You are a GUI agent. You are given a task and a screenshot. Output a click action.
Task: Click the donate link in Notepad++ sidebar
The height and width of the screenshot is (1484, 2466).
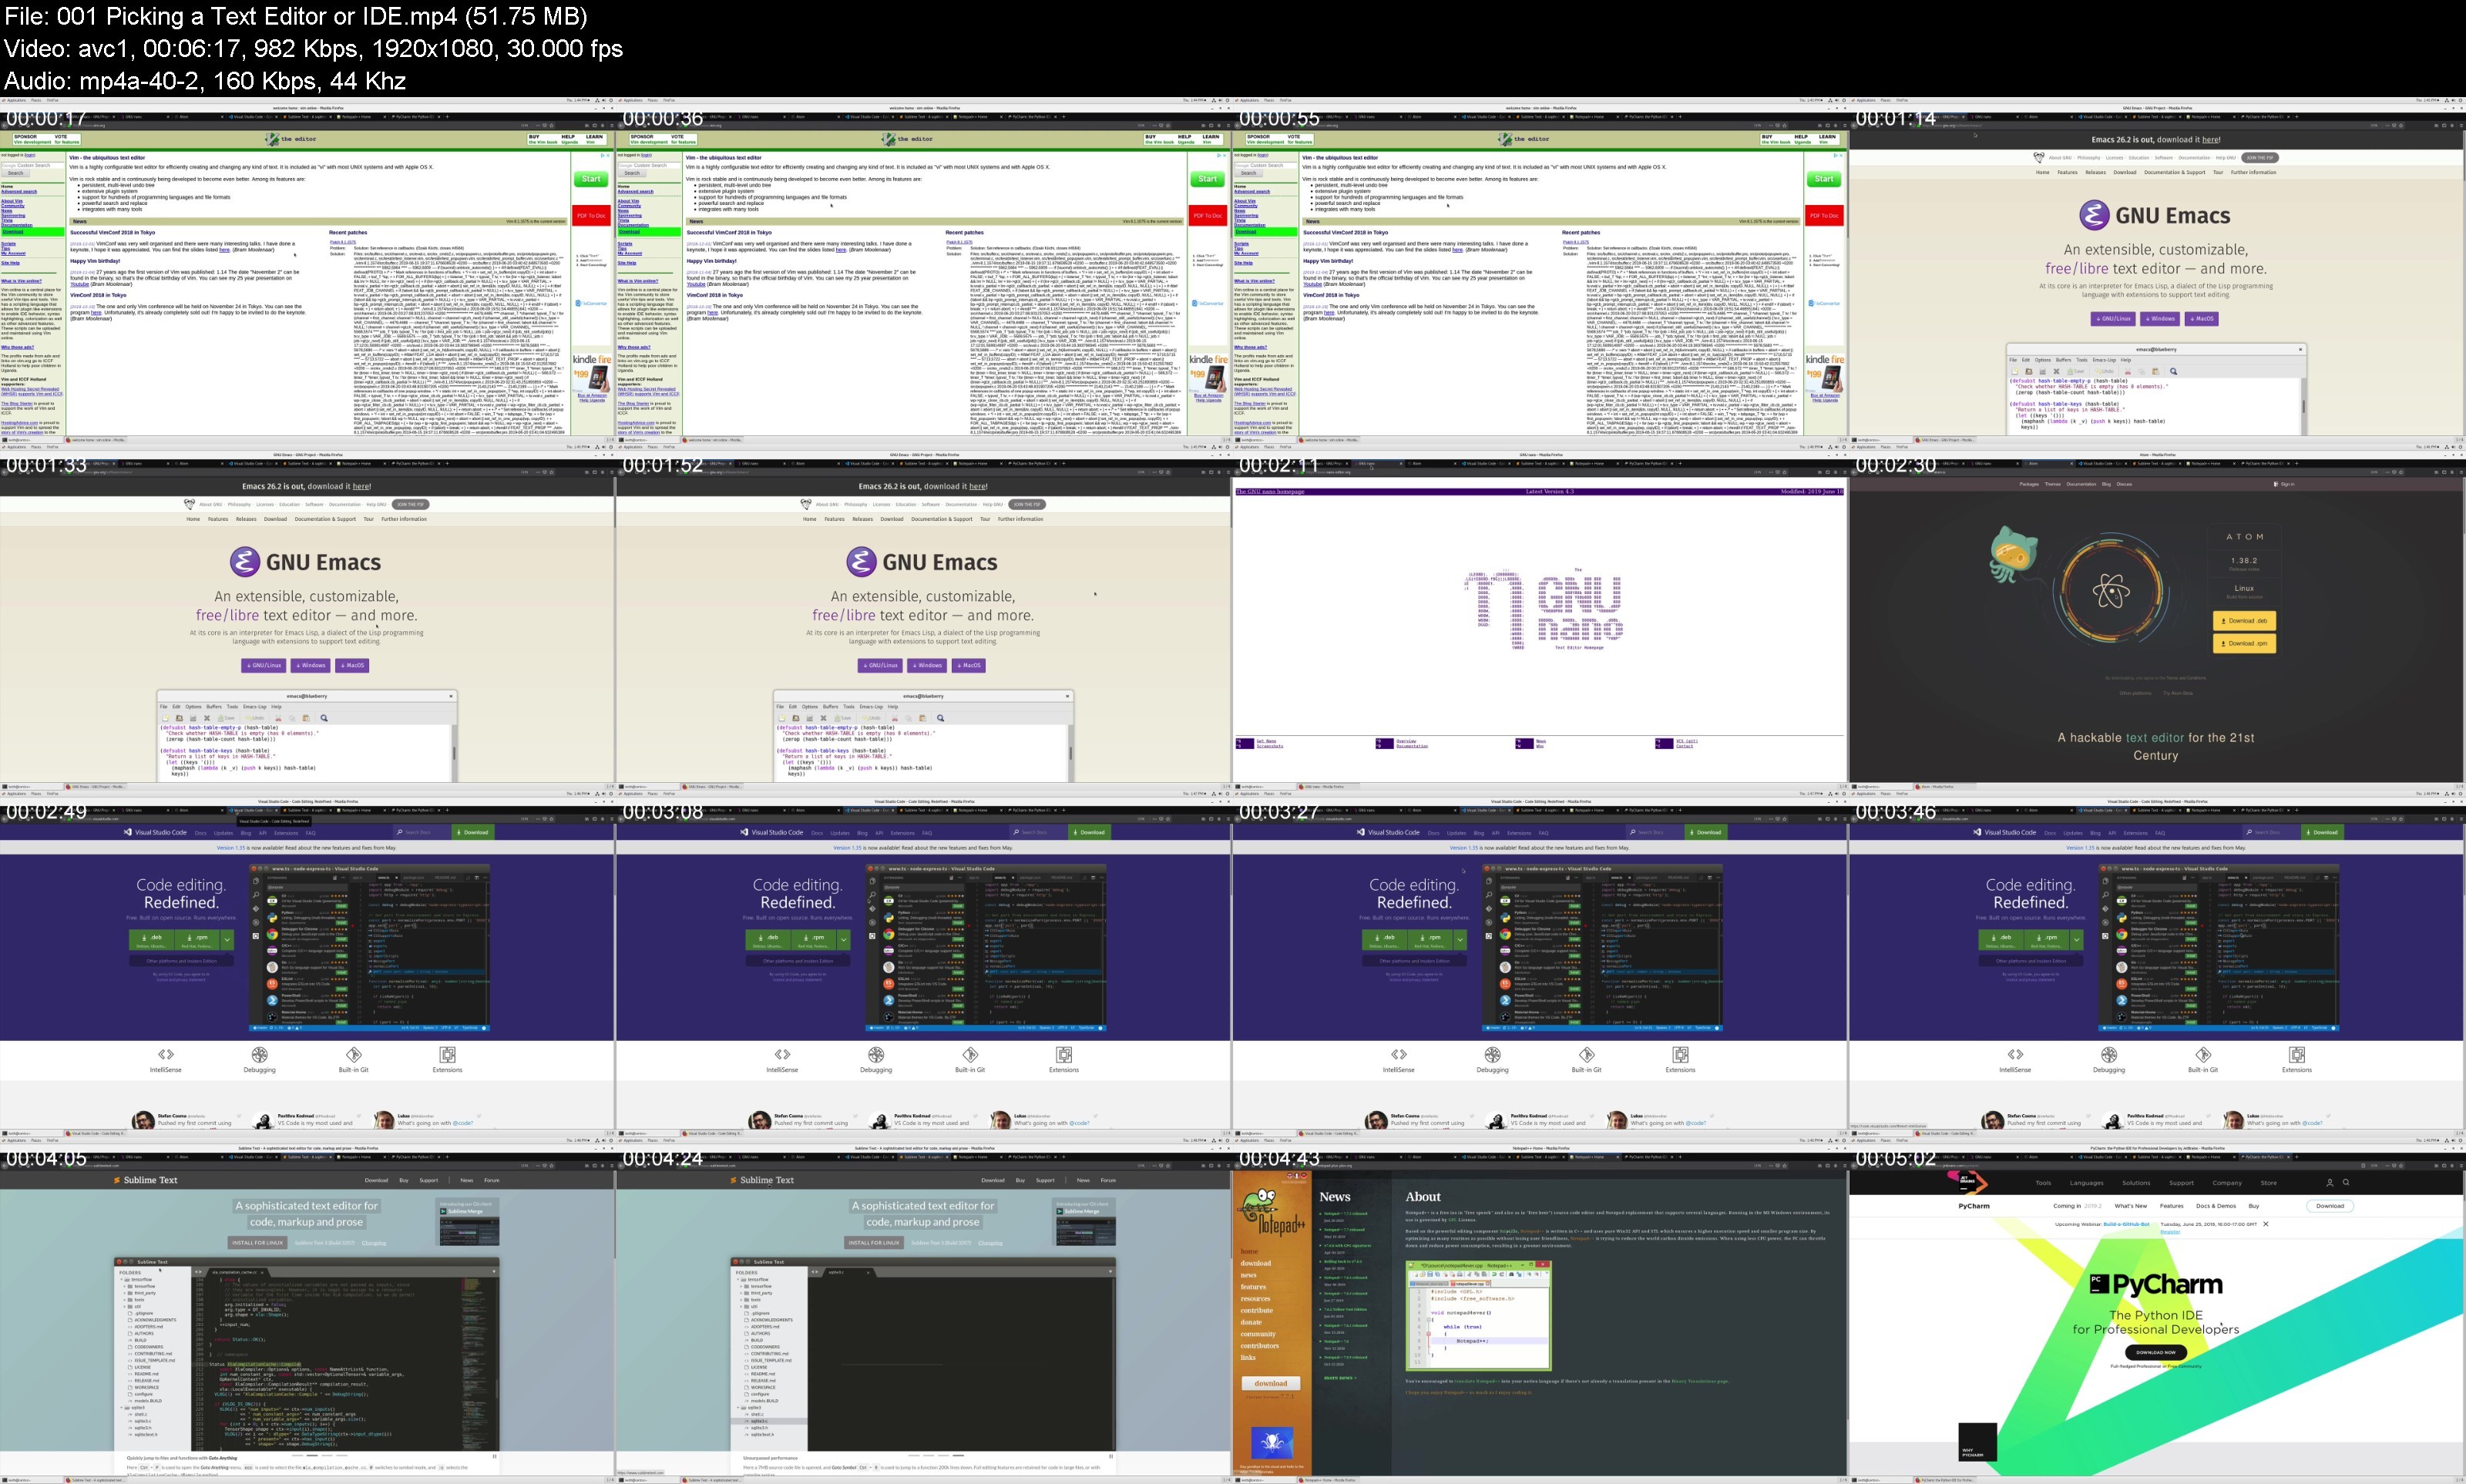pyautogui.click(x=1251, y=1322)
